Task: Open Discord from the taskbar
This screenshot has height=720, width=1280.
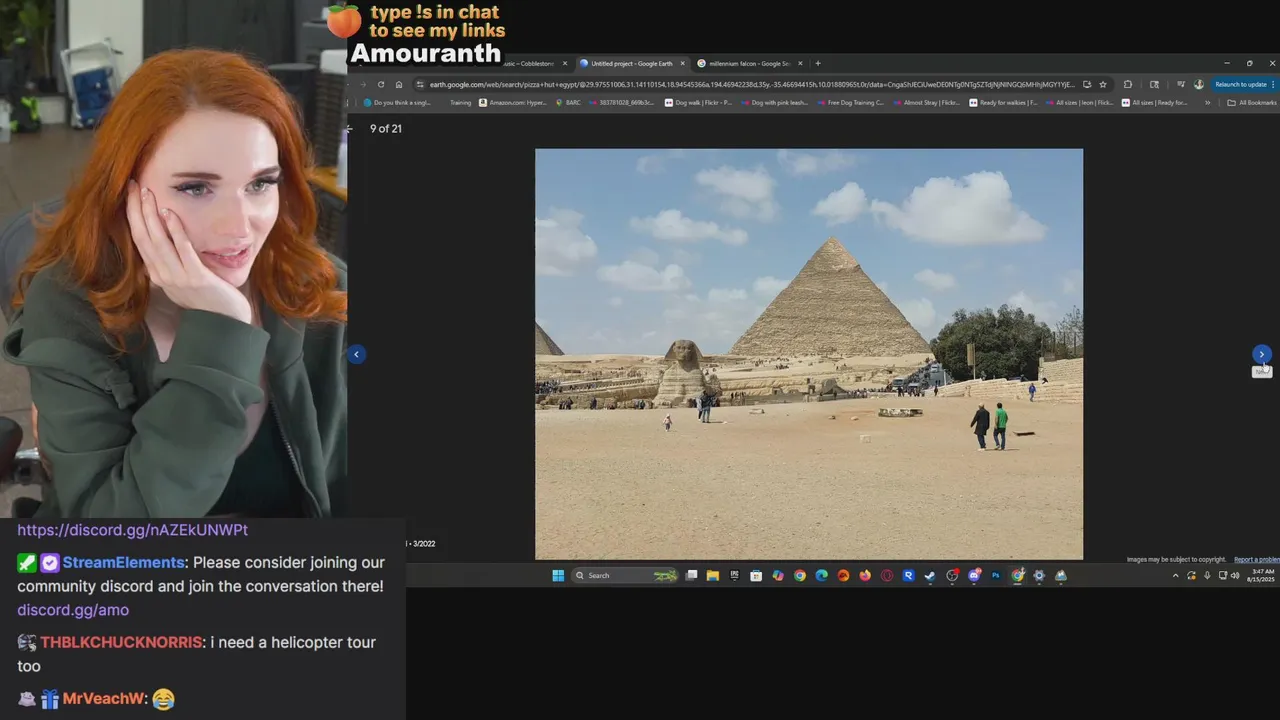Action: (x=974, y=575)
